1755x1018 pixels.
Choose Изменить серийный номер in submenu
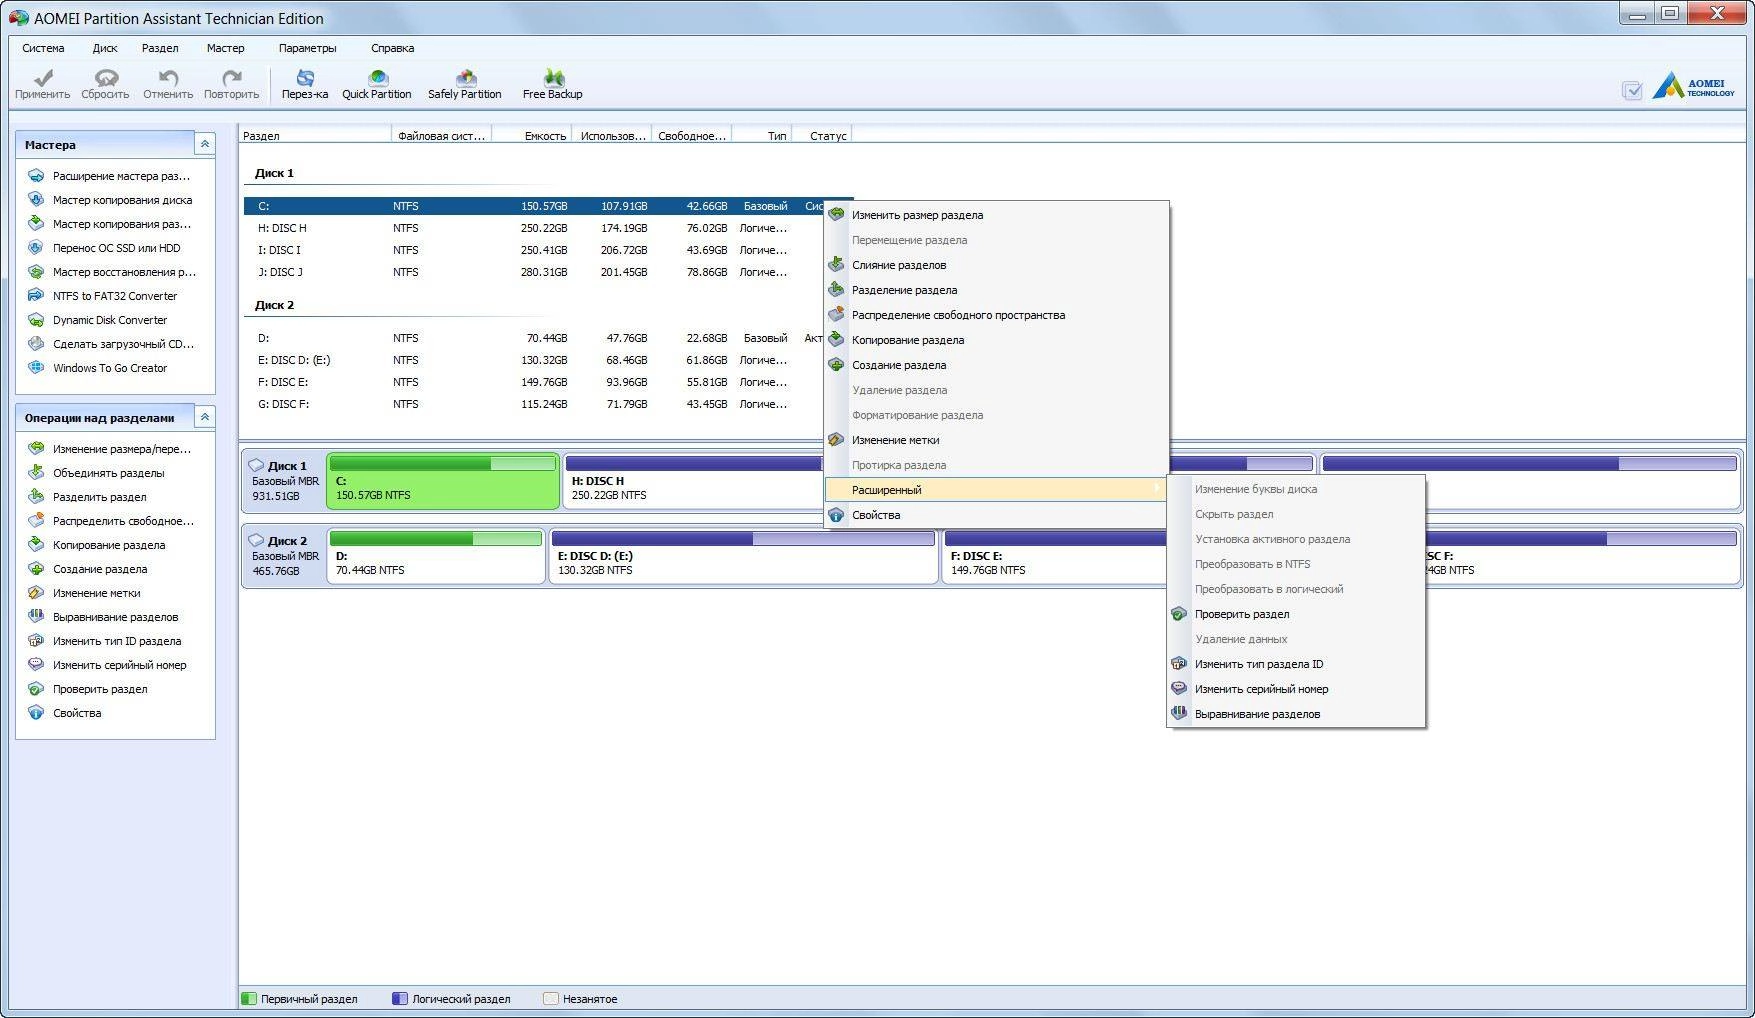pyautogui.click(x=1296, y=689)
